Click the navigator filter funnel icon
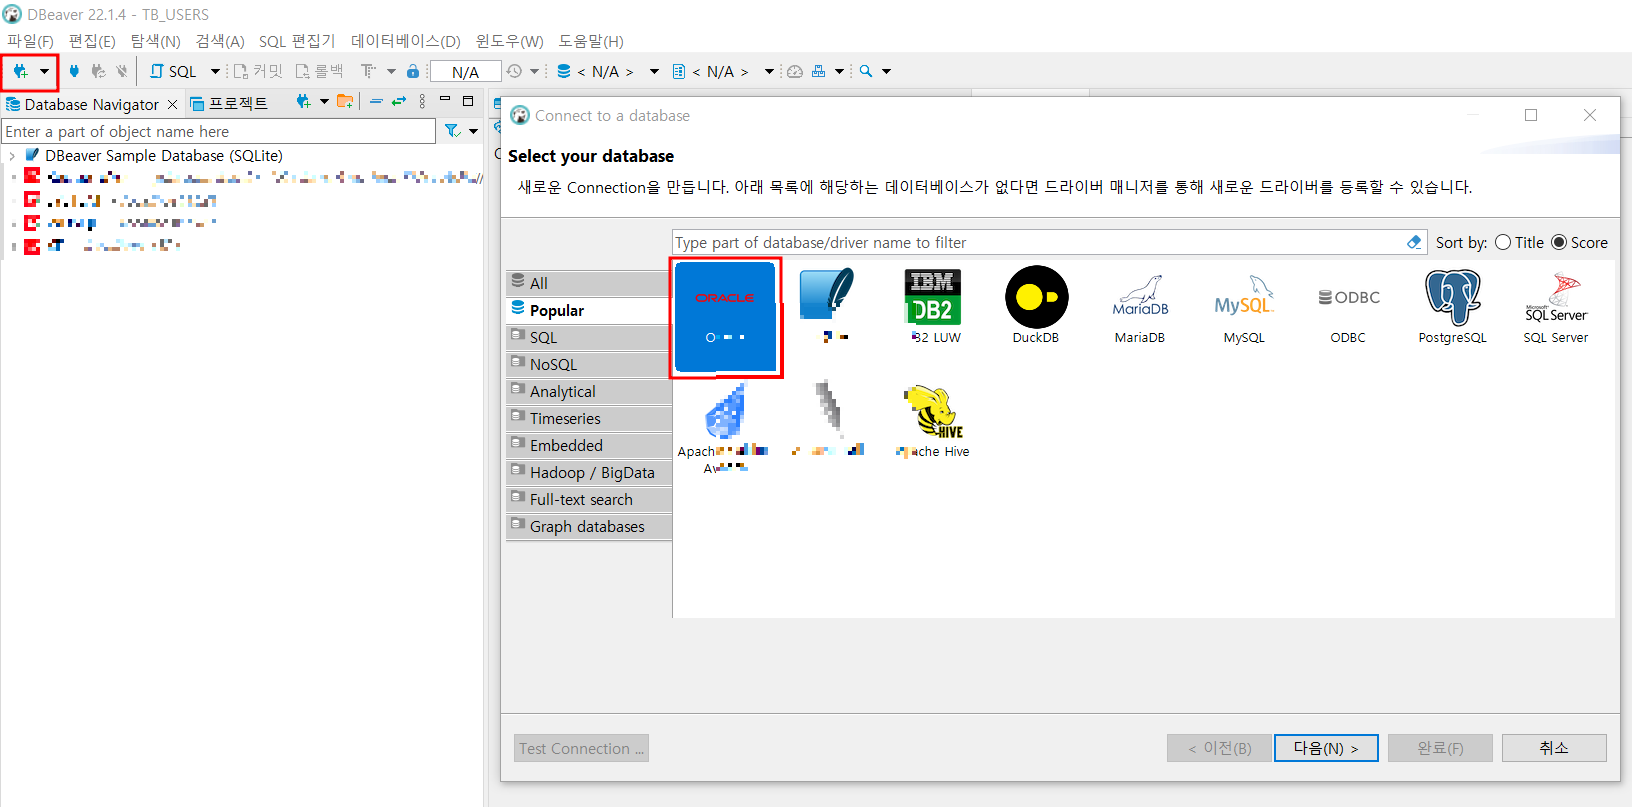Image resolution: width=1632 pixels, height=807 pixels. 453,131
